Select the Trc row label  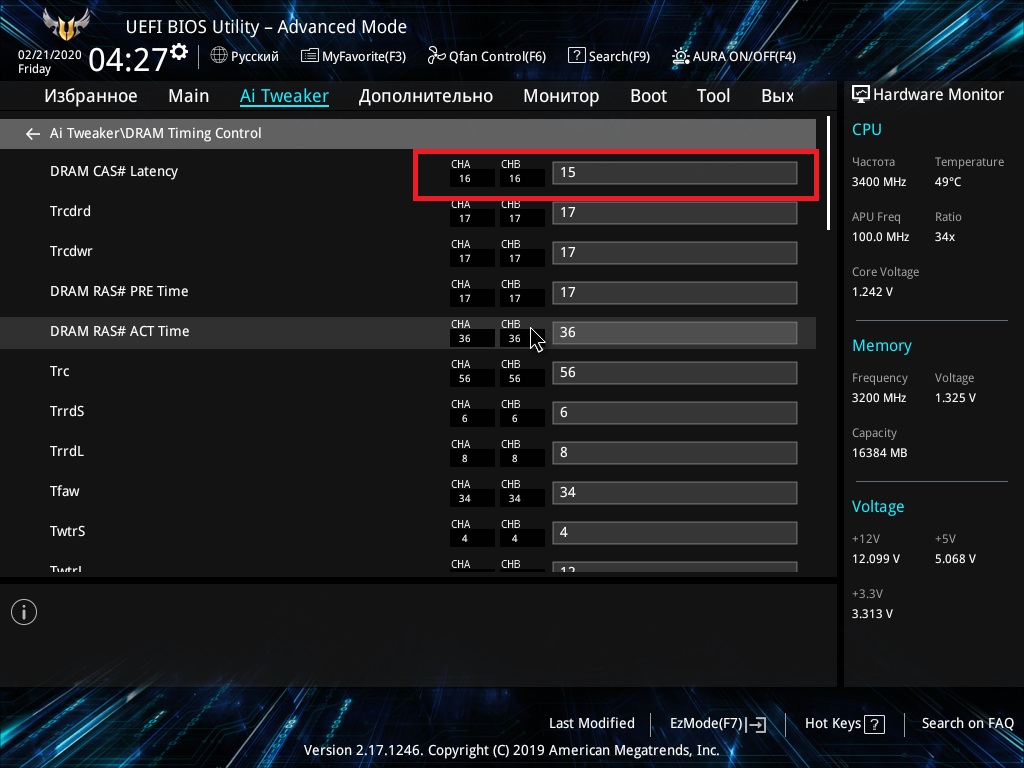pyautogui.click(x=59, y=372)
